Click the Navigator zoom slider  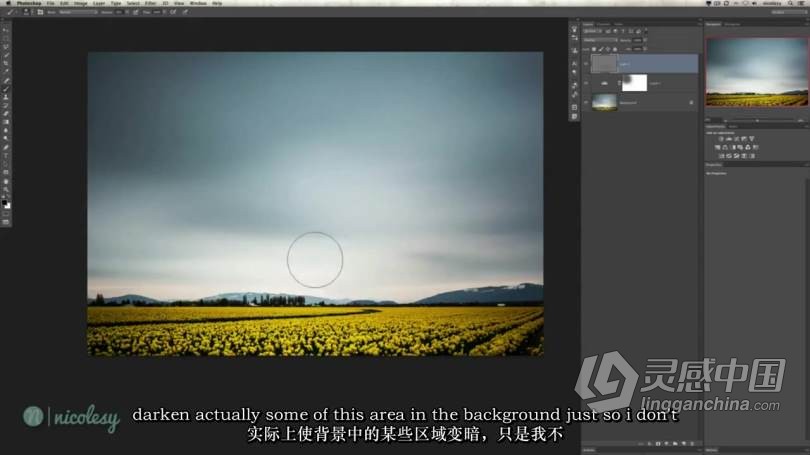757,120
